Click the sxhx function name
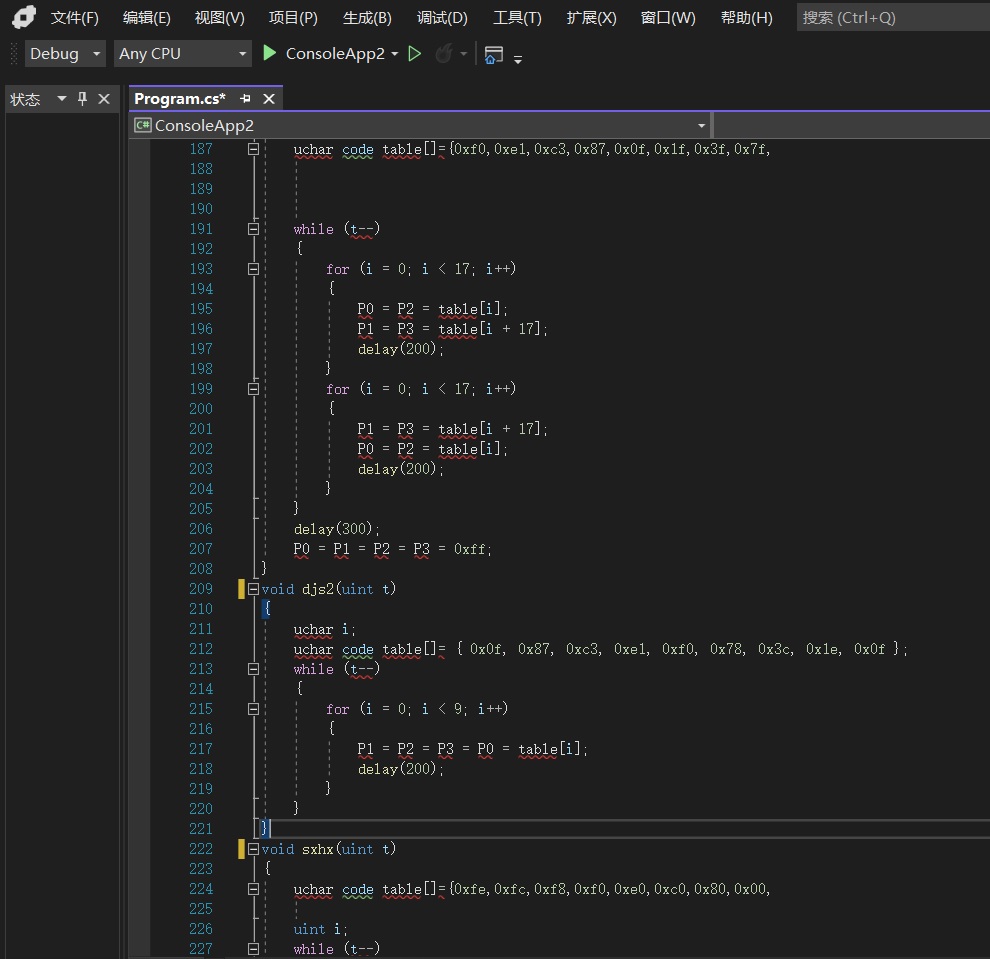The image size is (990, 959). point(318,849)
